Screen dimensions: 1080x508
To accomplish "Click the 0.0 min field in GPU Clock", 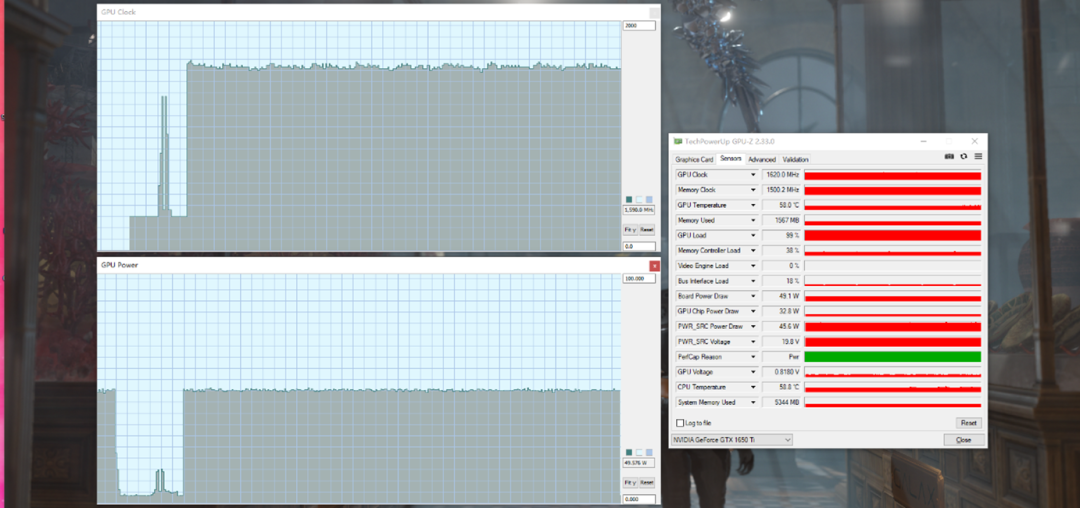I will point(639,246).
